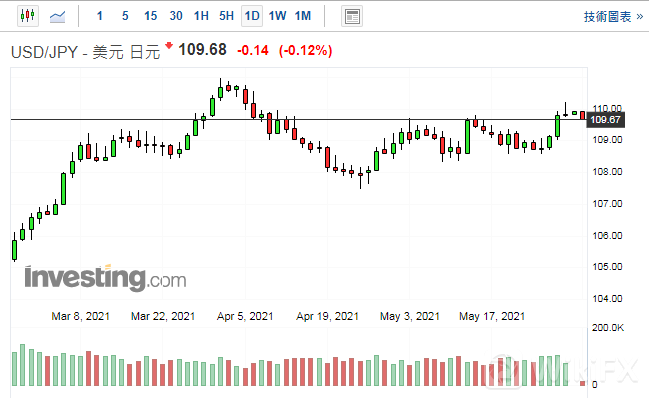Choose the 5 minute timeframe
This screenshot has width=649, height=405.
tap(125, 16)
